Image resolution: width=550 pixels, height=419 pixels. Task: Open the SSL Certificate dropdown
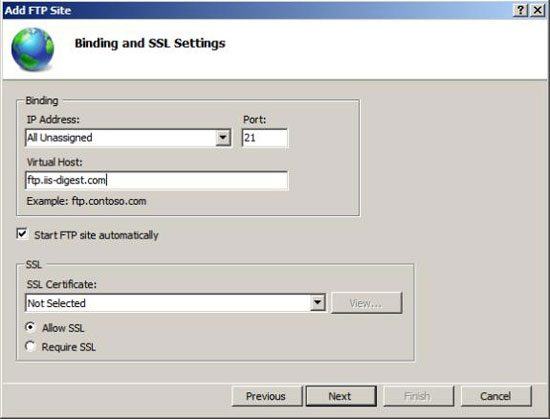pyautogui.click(x=317, y=303)
